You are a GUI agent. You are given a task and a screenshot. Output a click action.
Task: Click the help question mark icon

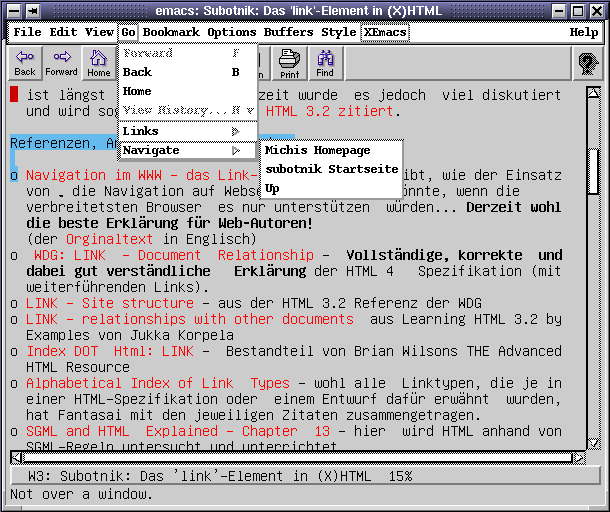coord(587,64)
